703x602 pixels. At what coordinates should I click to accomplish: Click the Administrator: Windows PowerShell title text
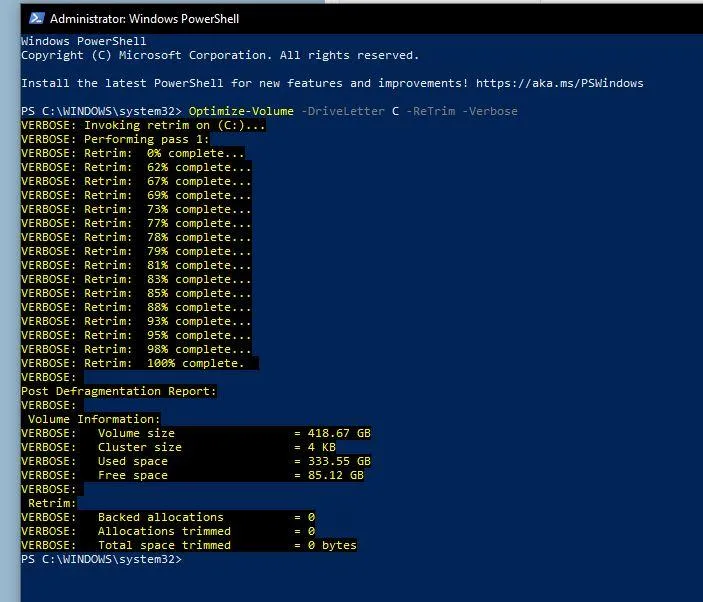(x=144, y=19)
